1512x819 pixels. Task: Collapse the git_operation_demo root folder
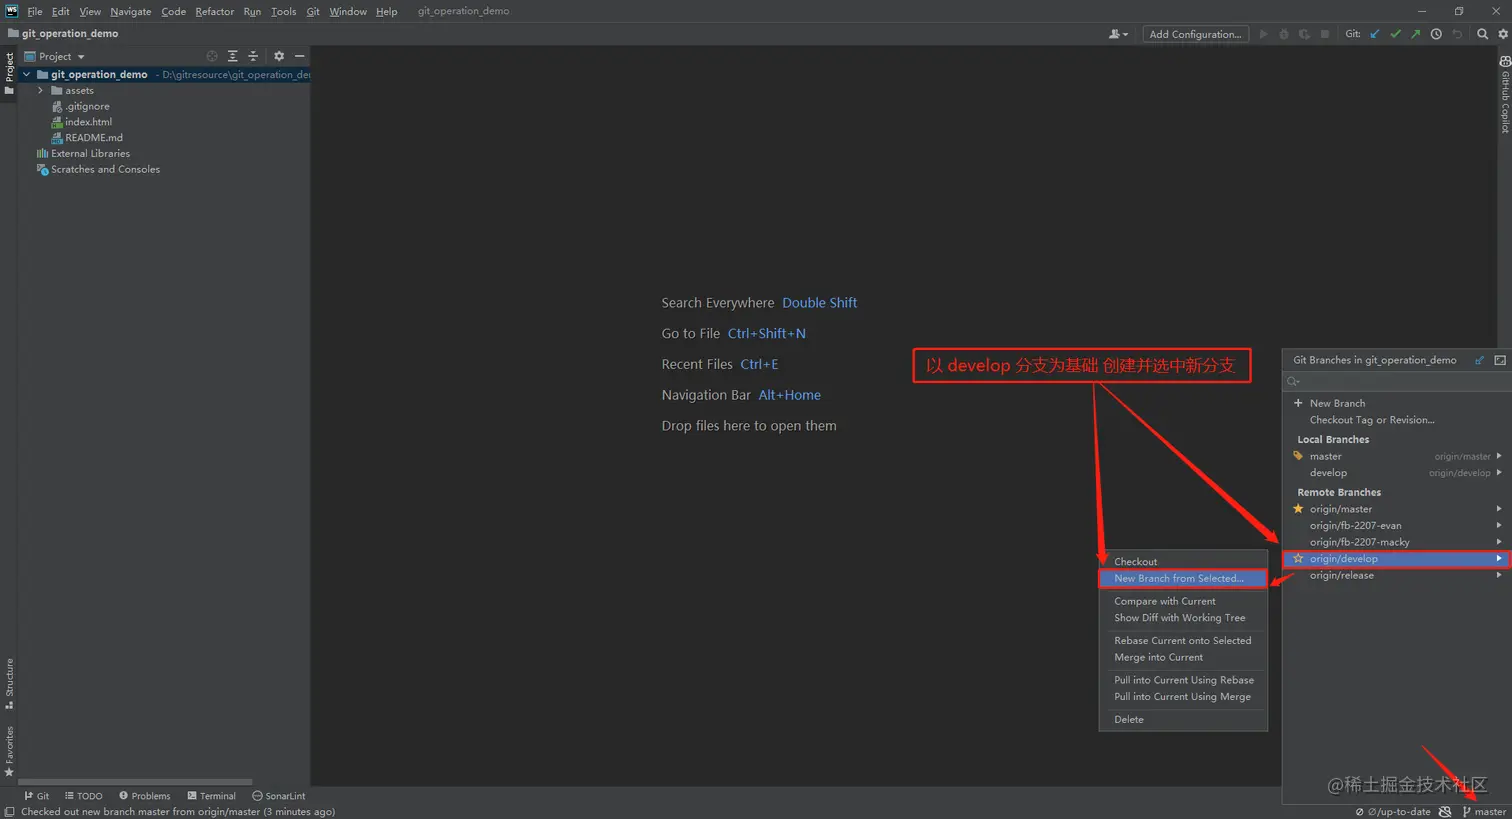point(27,74)
